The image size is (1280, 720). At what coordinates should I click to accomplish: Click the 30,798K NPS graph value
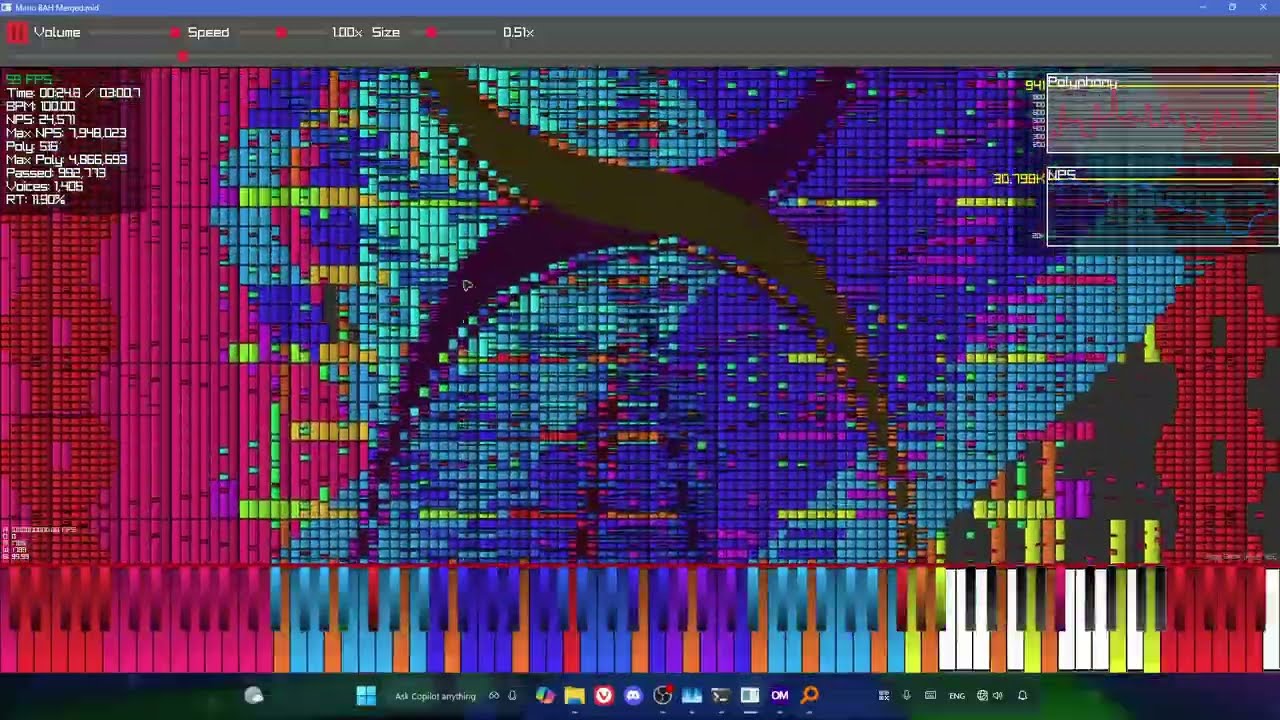coord(1018,179)
